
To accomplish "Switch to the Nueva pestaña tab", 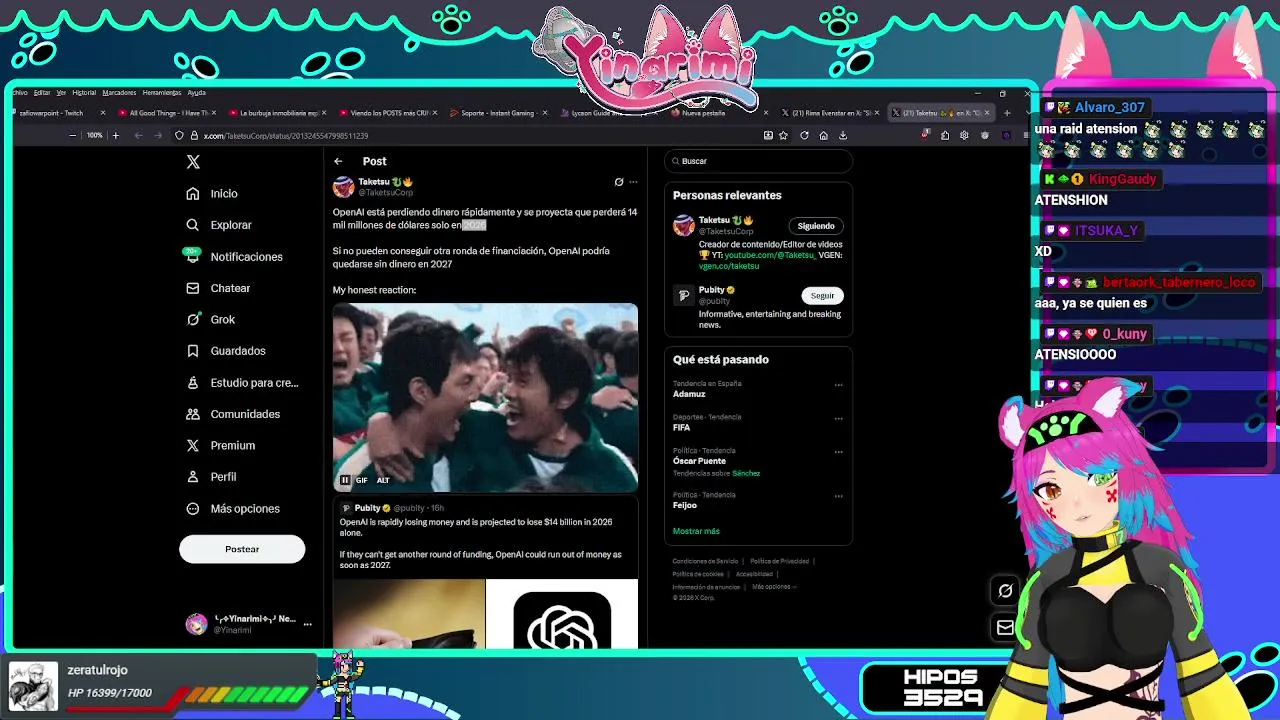I will coord(718,113).
